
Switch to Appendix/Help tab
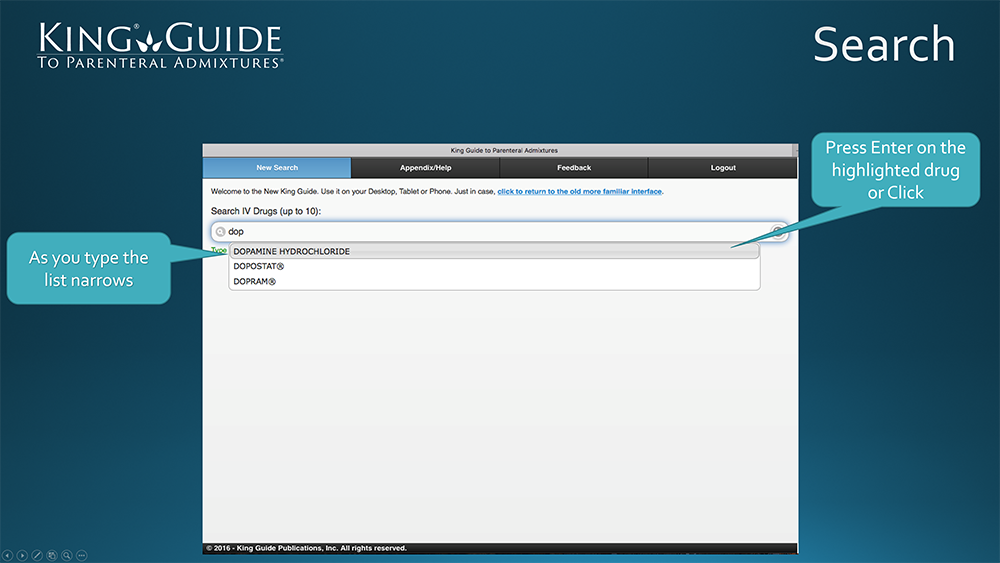point(425,168)
